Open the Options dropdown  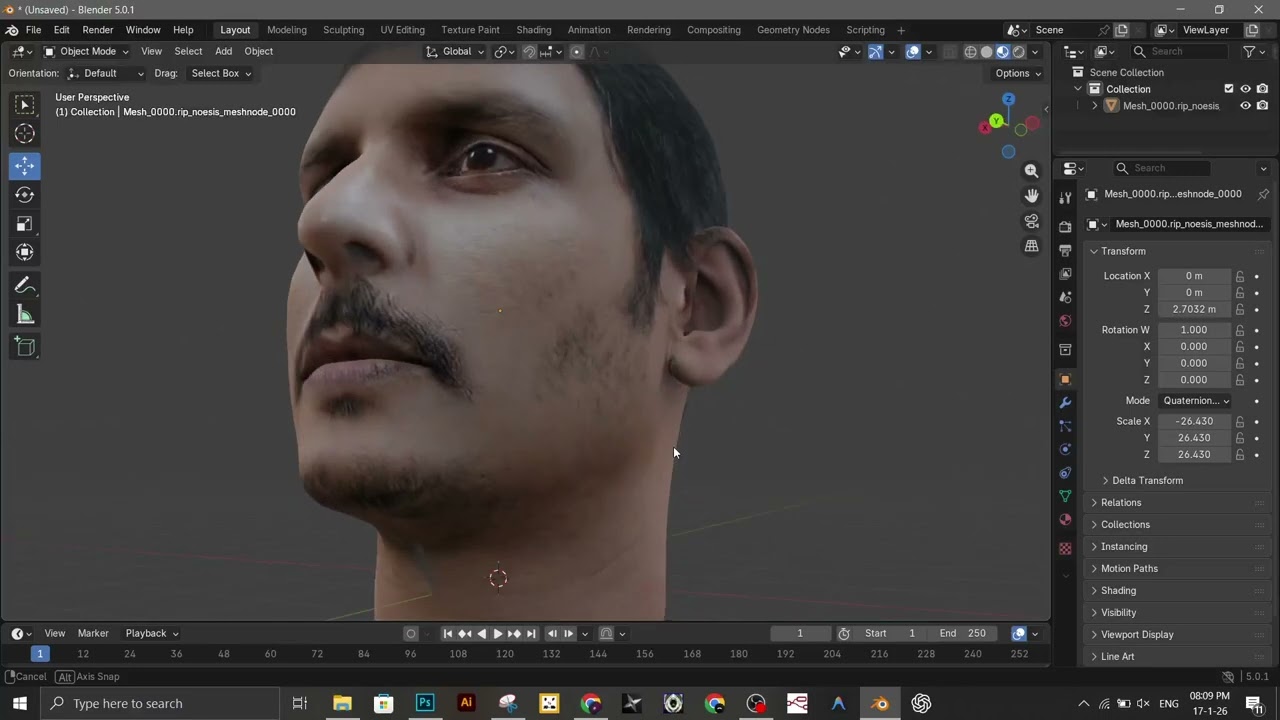(x=1018, y=73)
